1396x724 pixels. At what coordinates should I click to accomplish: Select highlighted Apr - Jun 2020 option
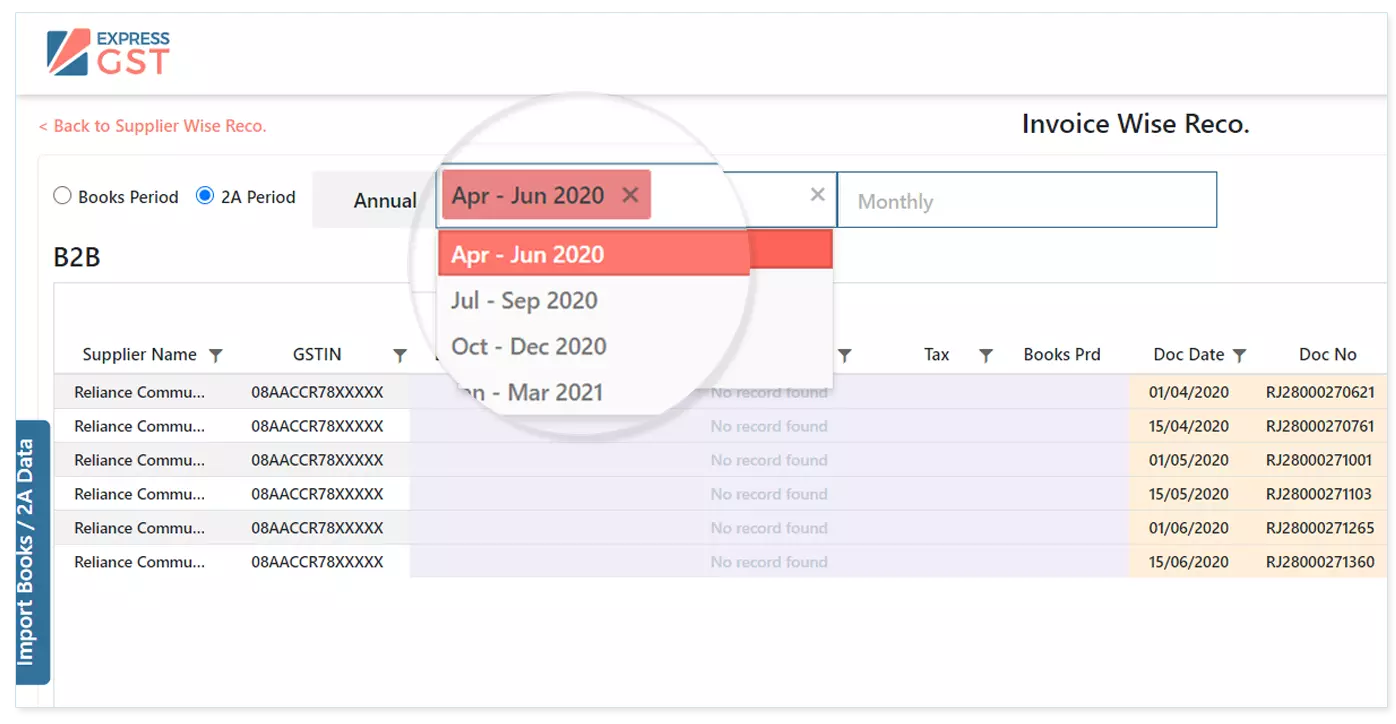click(527, 254)
